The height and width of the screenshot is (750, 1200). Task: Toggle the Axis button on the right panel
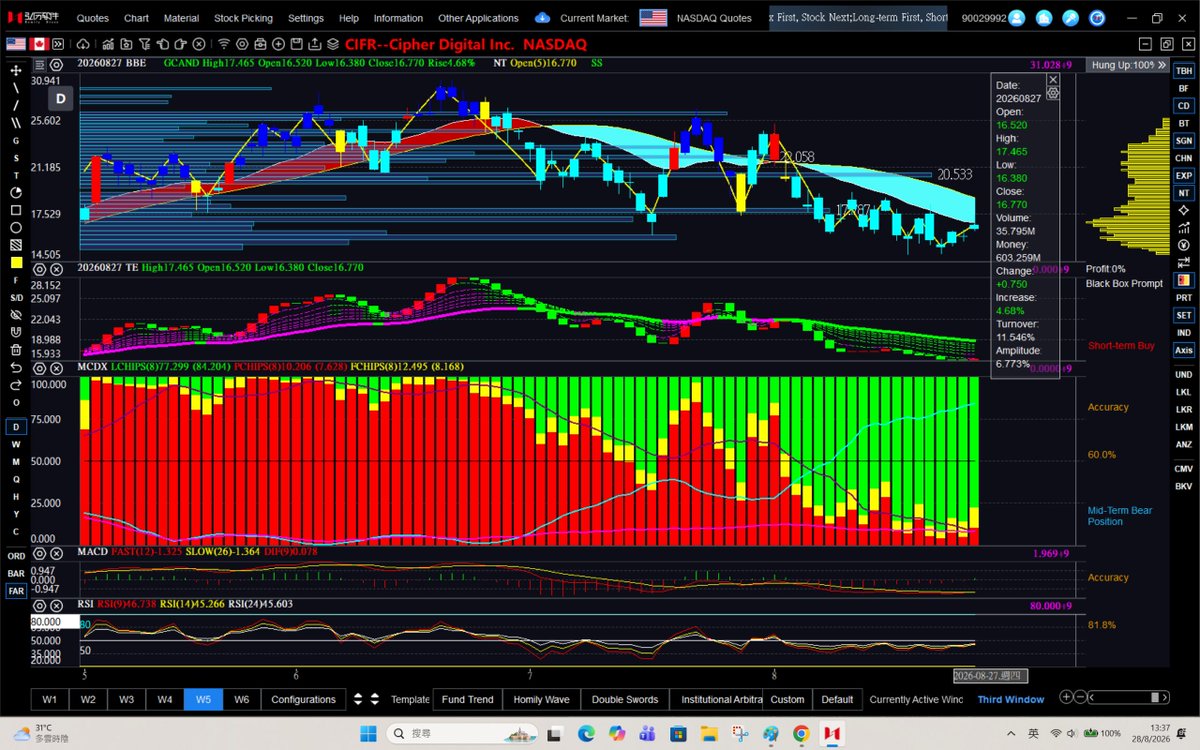tap(1184, 350)
